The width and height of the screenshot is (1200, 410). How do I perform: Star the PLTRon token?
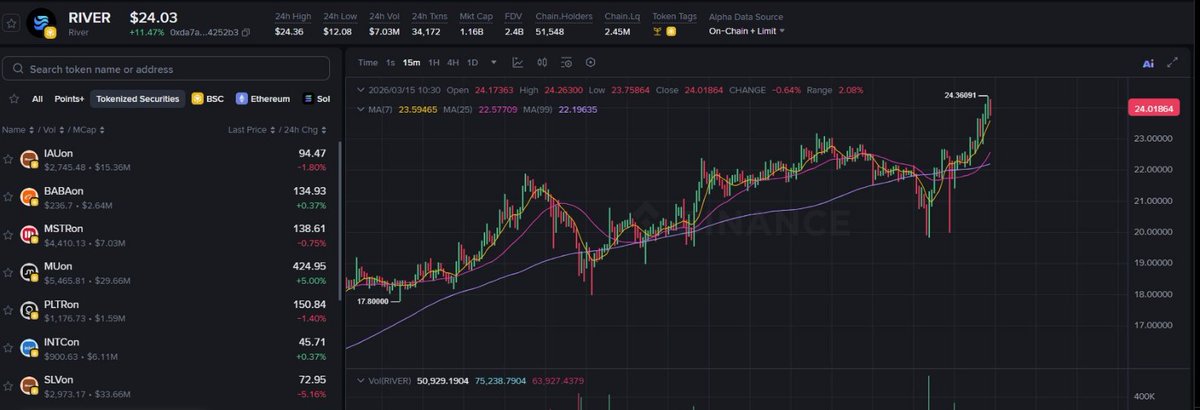[x=8, y=311]
